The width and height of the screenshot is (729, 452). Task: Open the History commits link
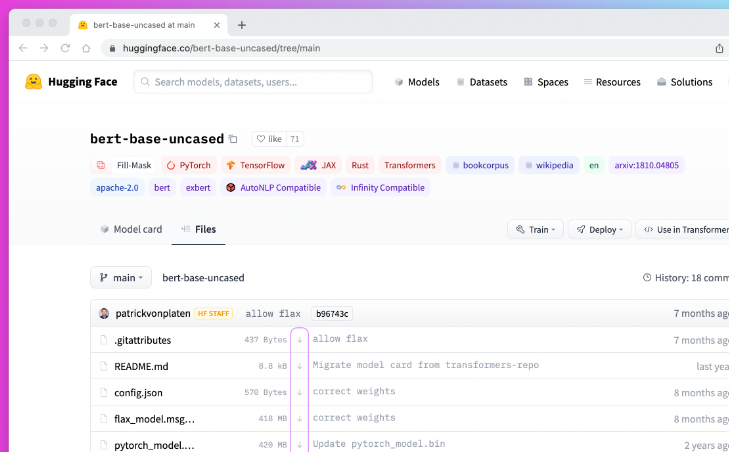click(686, 278)
